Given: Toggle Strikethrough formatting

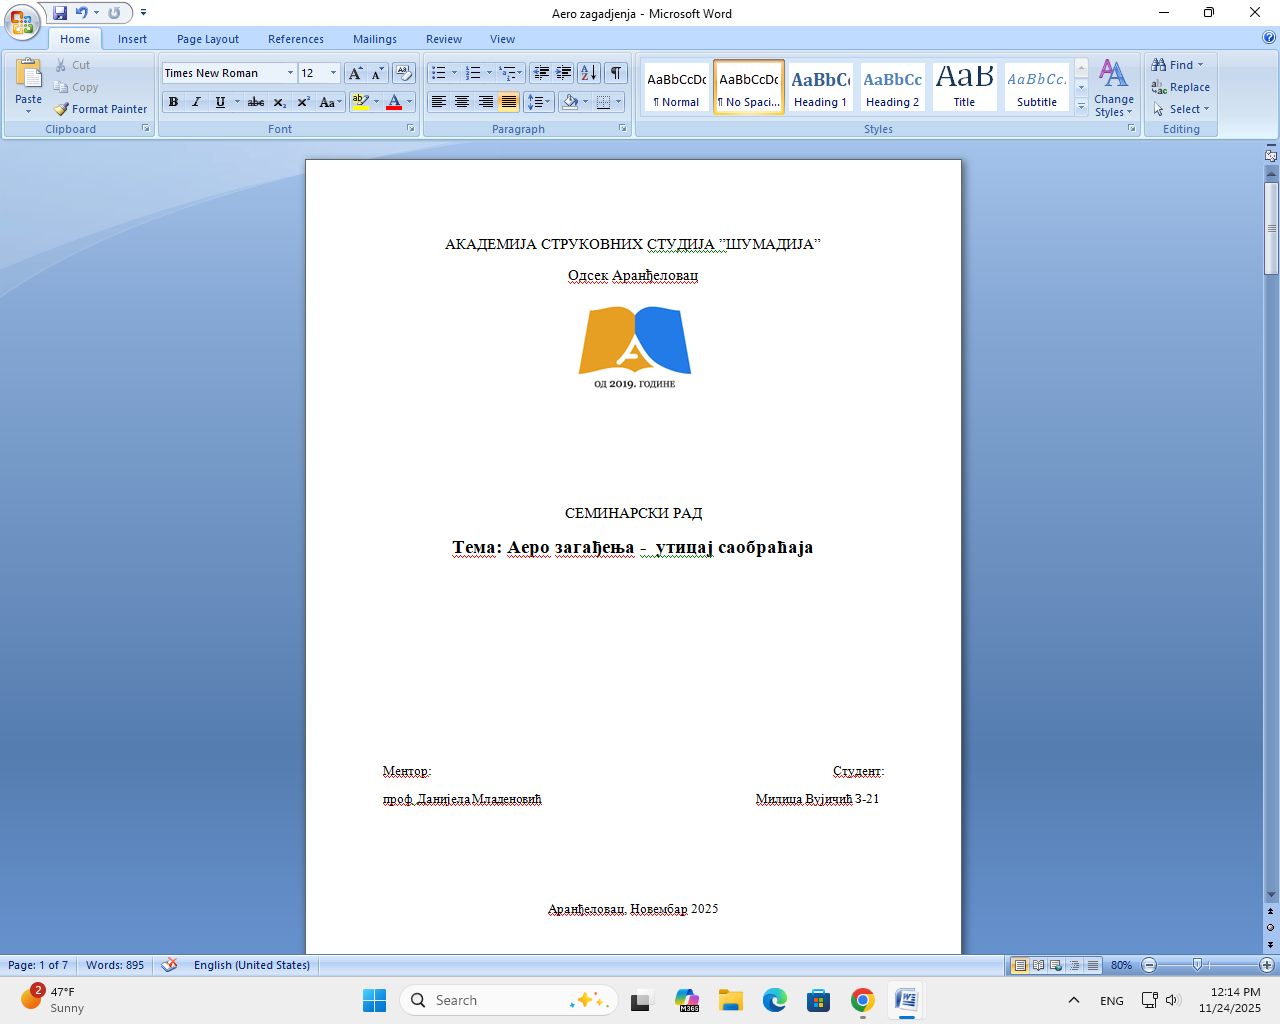Looking at the screenshot, I should pos(256,102).
